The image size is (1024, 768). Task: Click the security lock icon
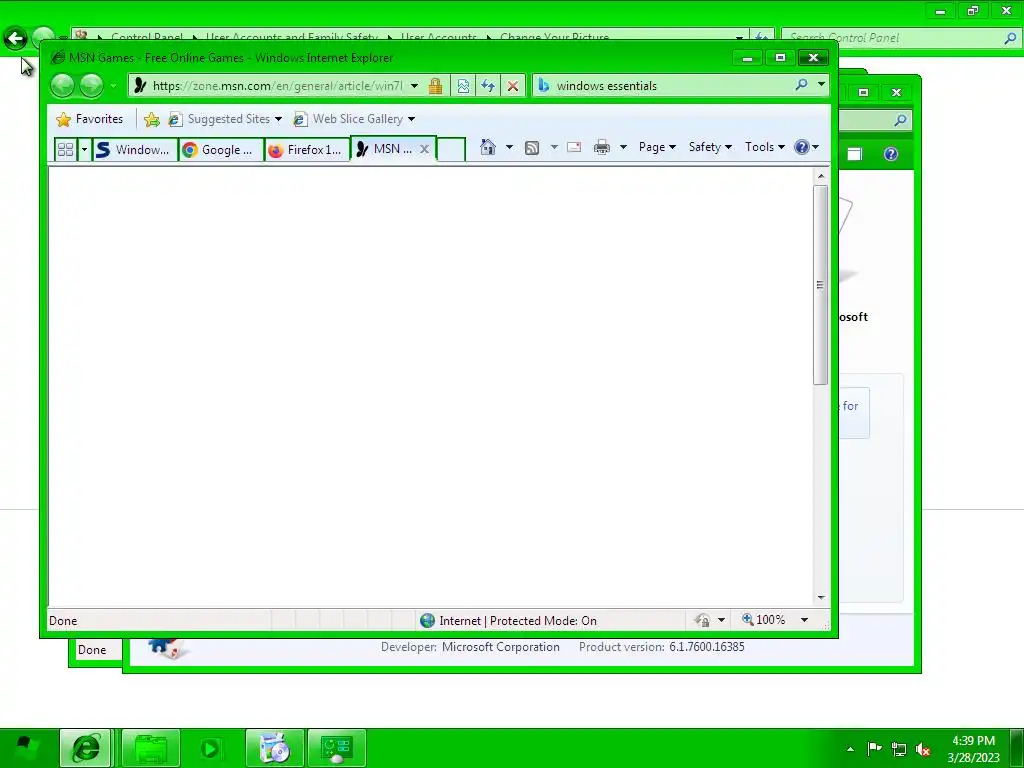(436, 86)
